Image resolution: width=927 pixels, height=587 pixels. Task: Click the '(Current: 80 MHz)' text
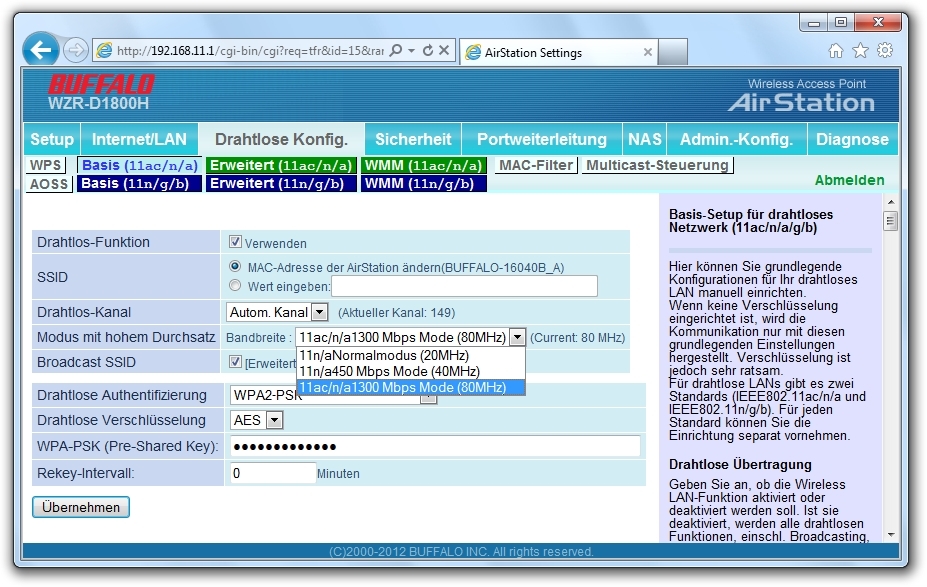(x=578, y=338)
